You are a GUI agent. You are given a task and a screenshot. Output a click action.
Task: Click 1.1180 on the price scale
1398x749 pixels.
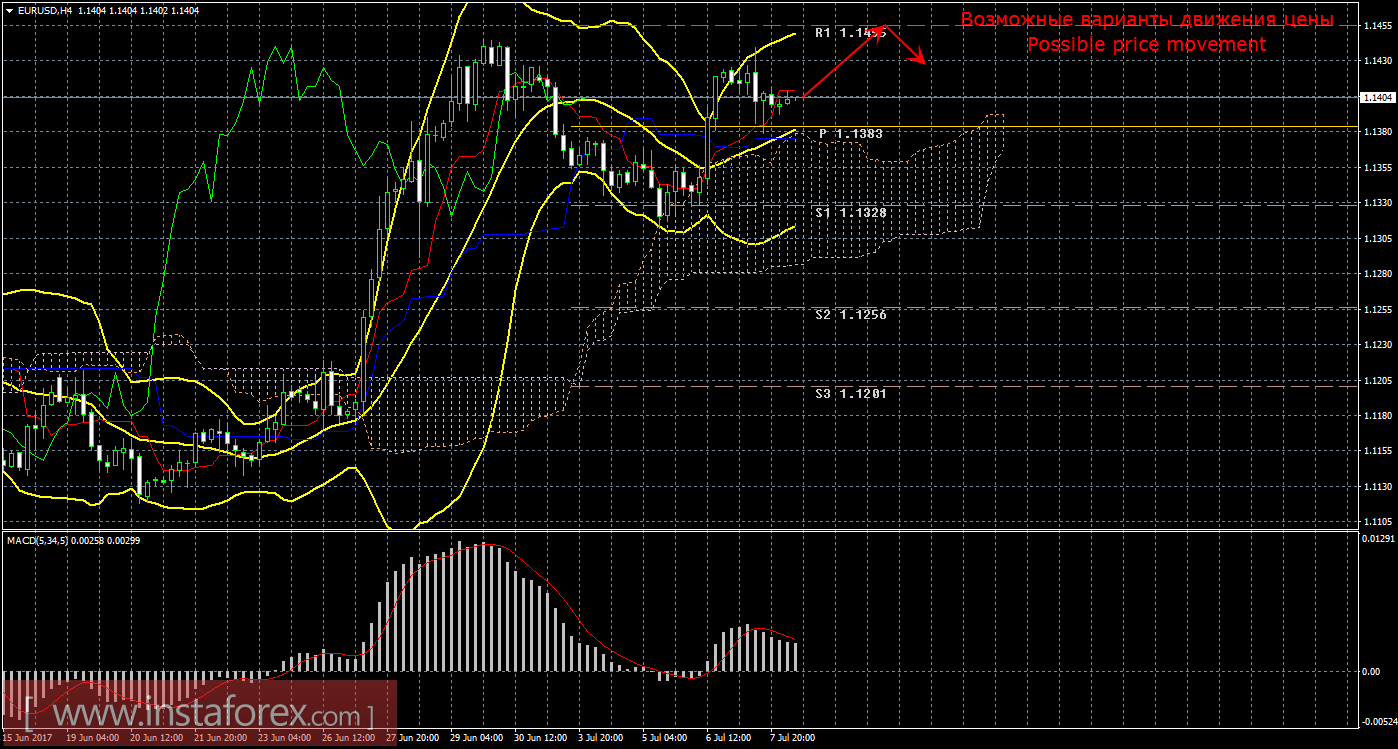click(1379, 416)
